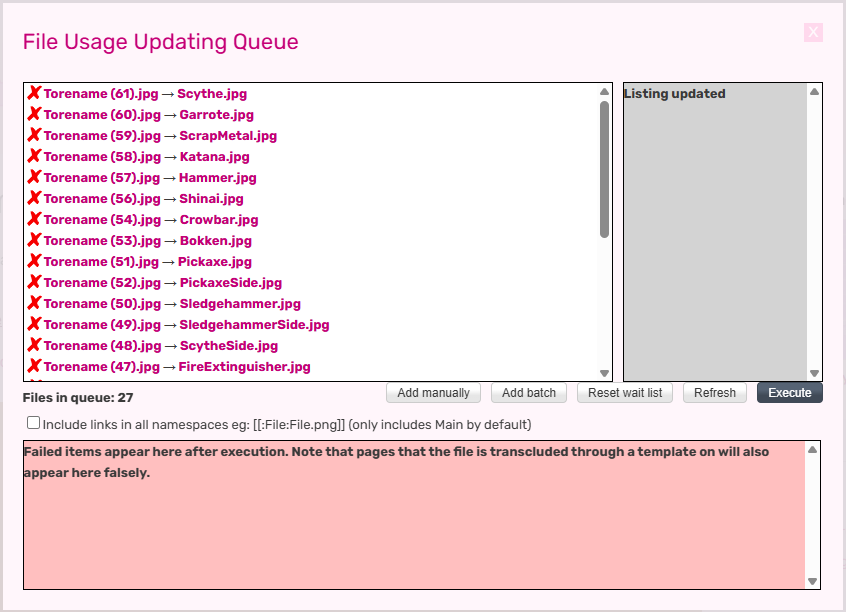Close the File Usage Updating Queue dialog
This screenshot has width=846, height=612.
click(x=813, y=33)
